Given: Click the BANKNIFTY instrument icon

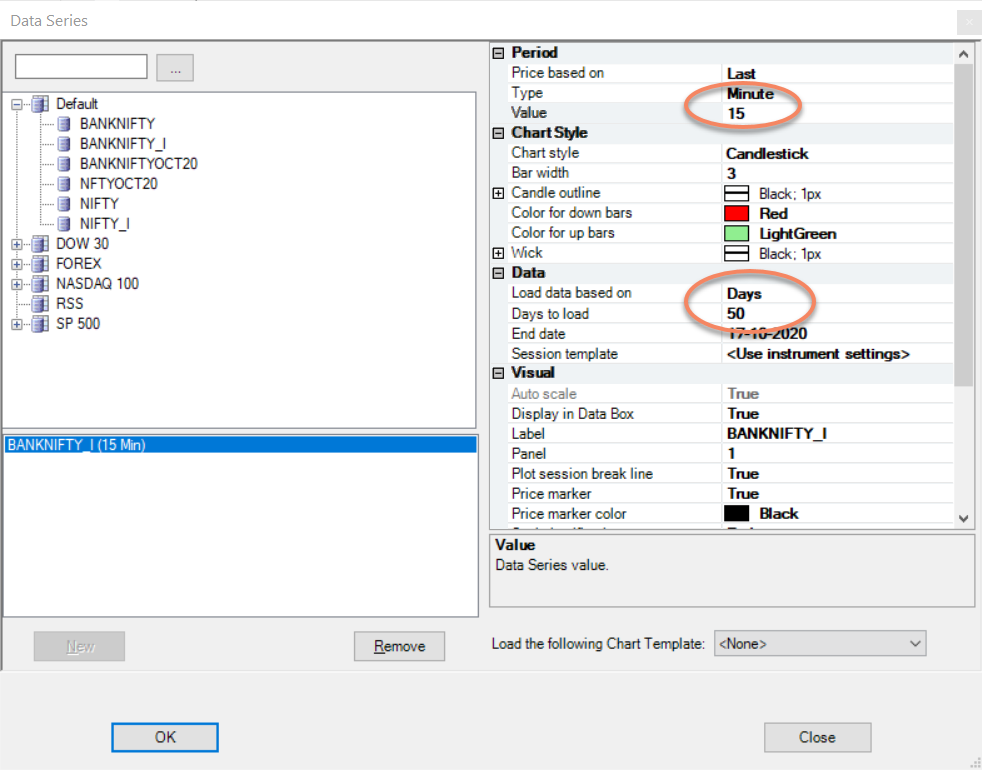Looking at the screenshot, I should tap(64, 124).
